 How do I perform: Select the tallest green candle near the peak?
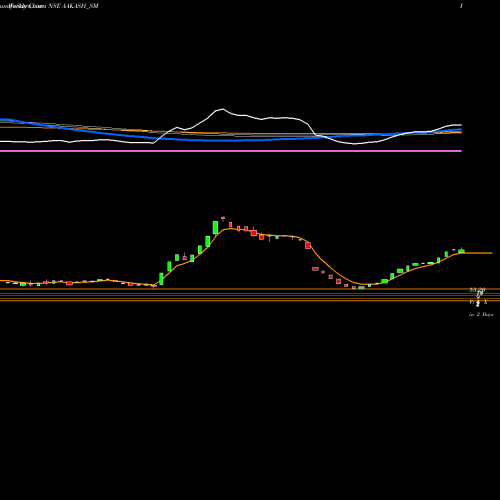(215, 227)
